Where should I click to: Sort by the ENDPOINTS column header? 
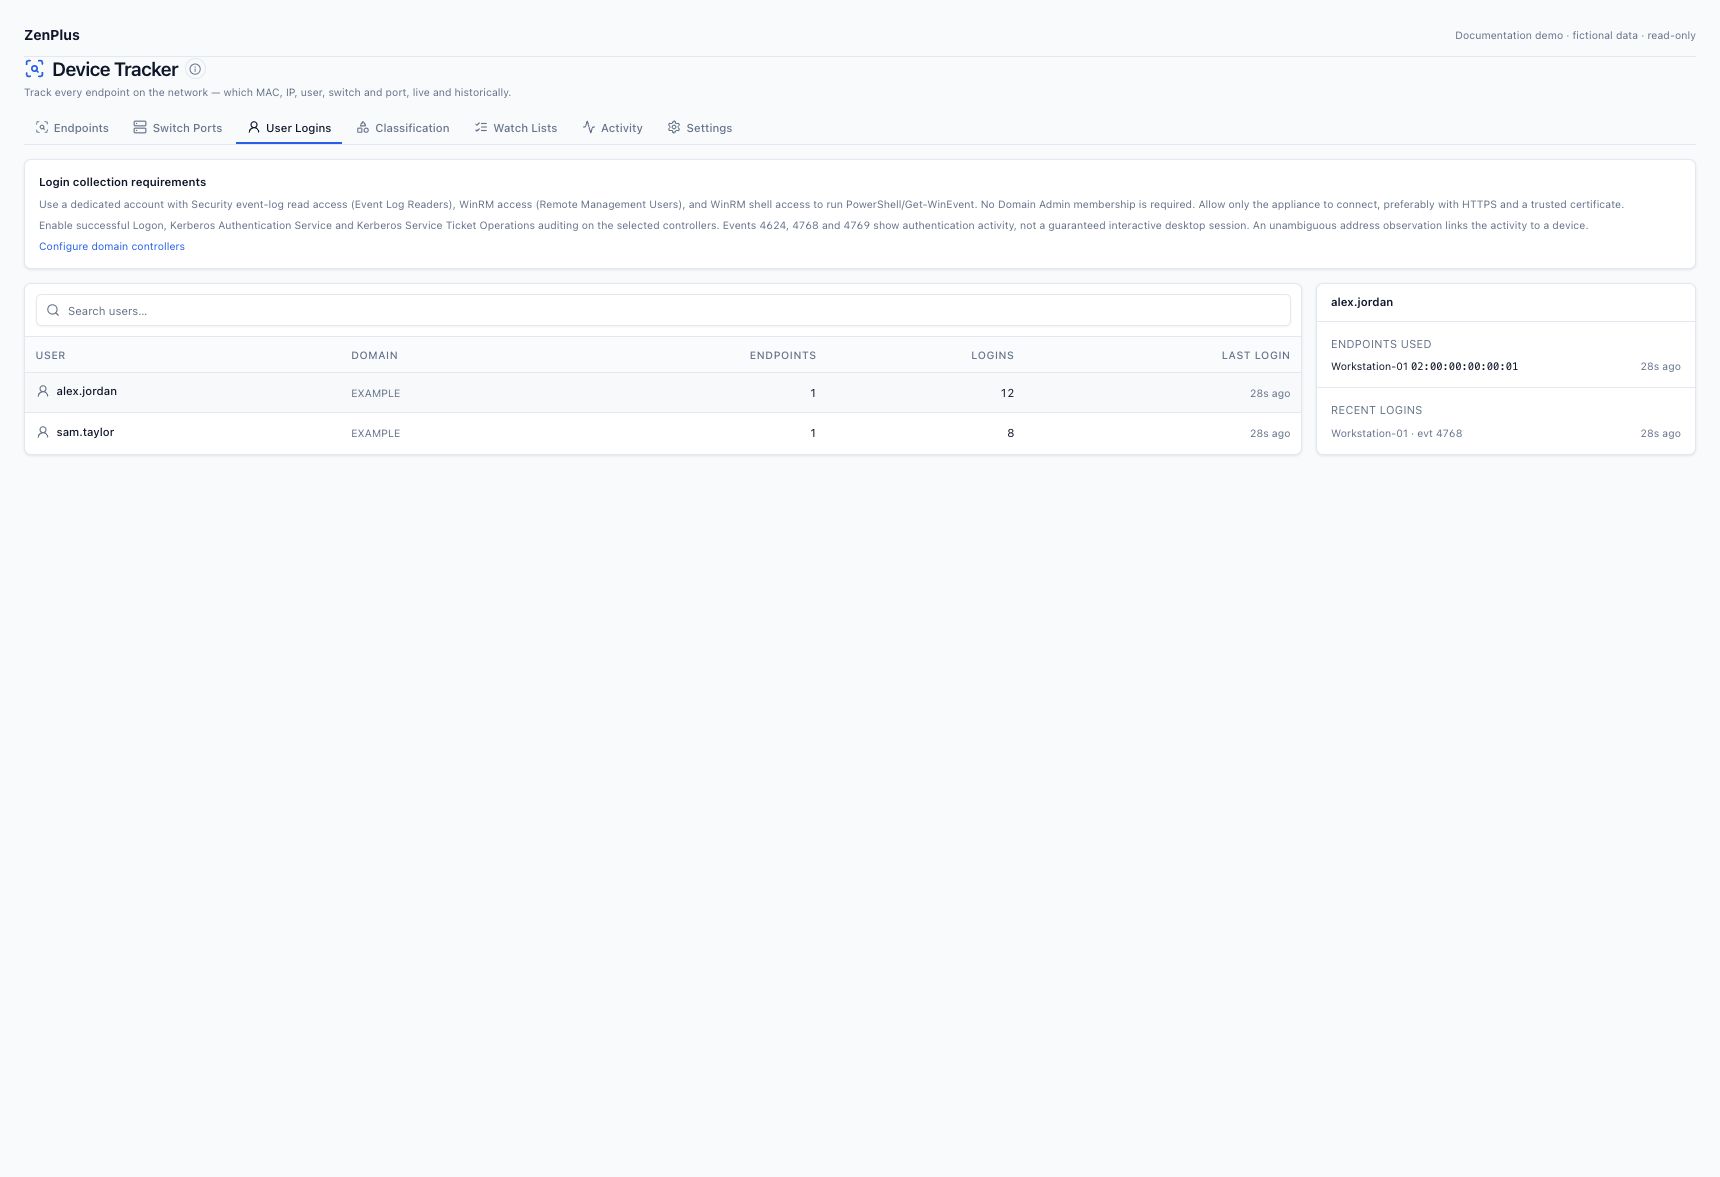pyautogui.click(x=783, y=355)
